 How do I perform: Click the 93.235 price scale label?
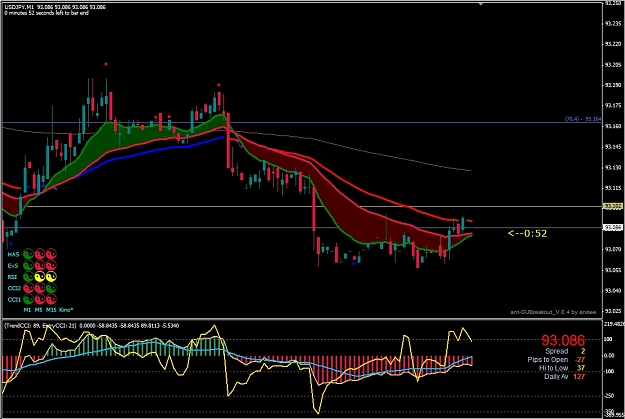click(613, 23)
